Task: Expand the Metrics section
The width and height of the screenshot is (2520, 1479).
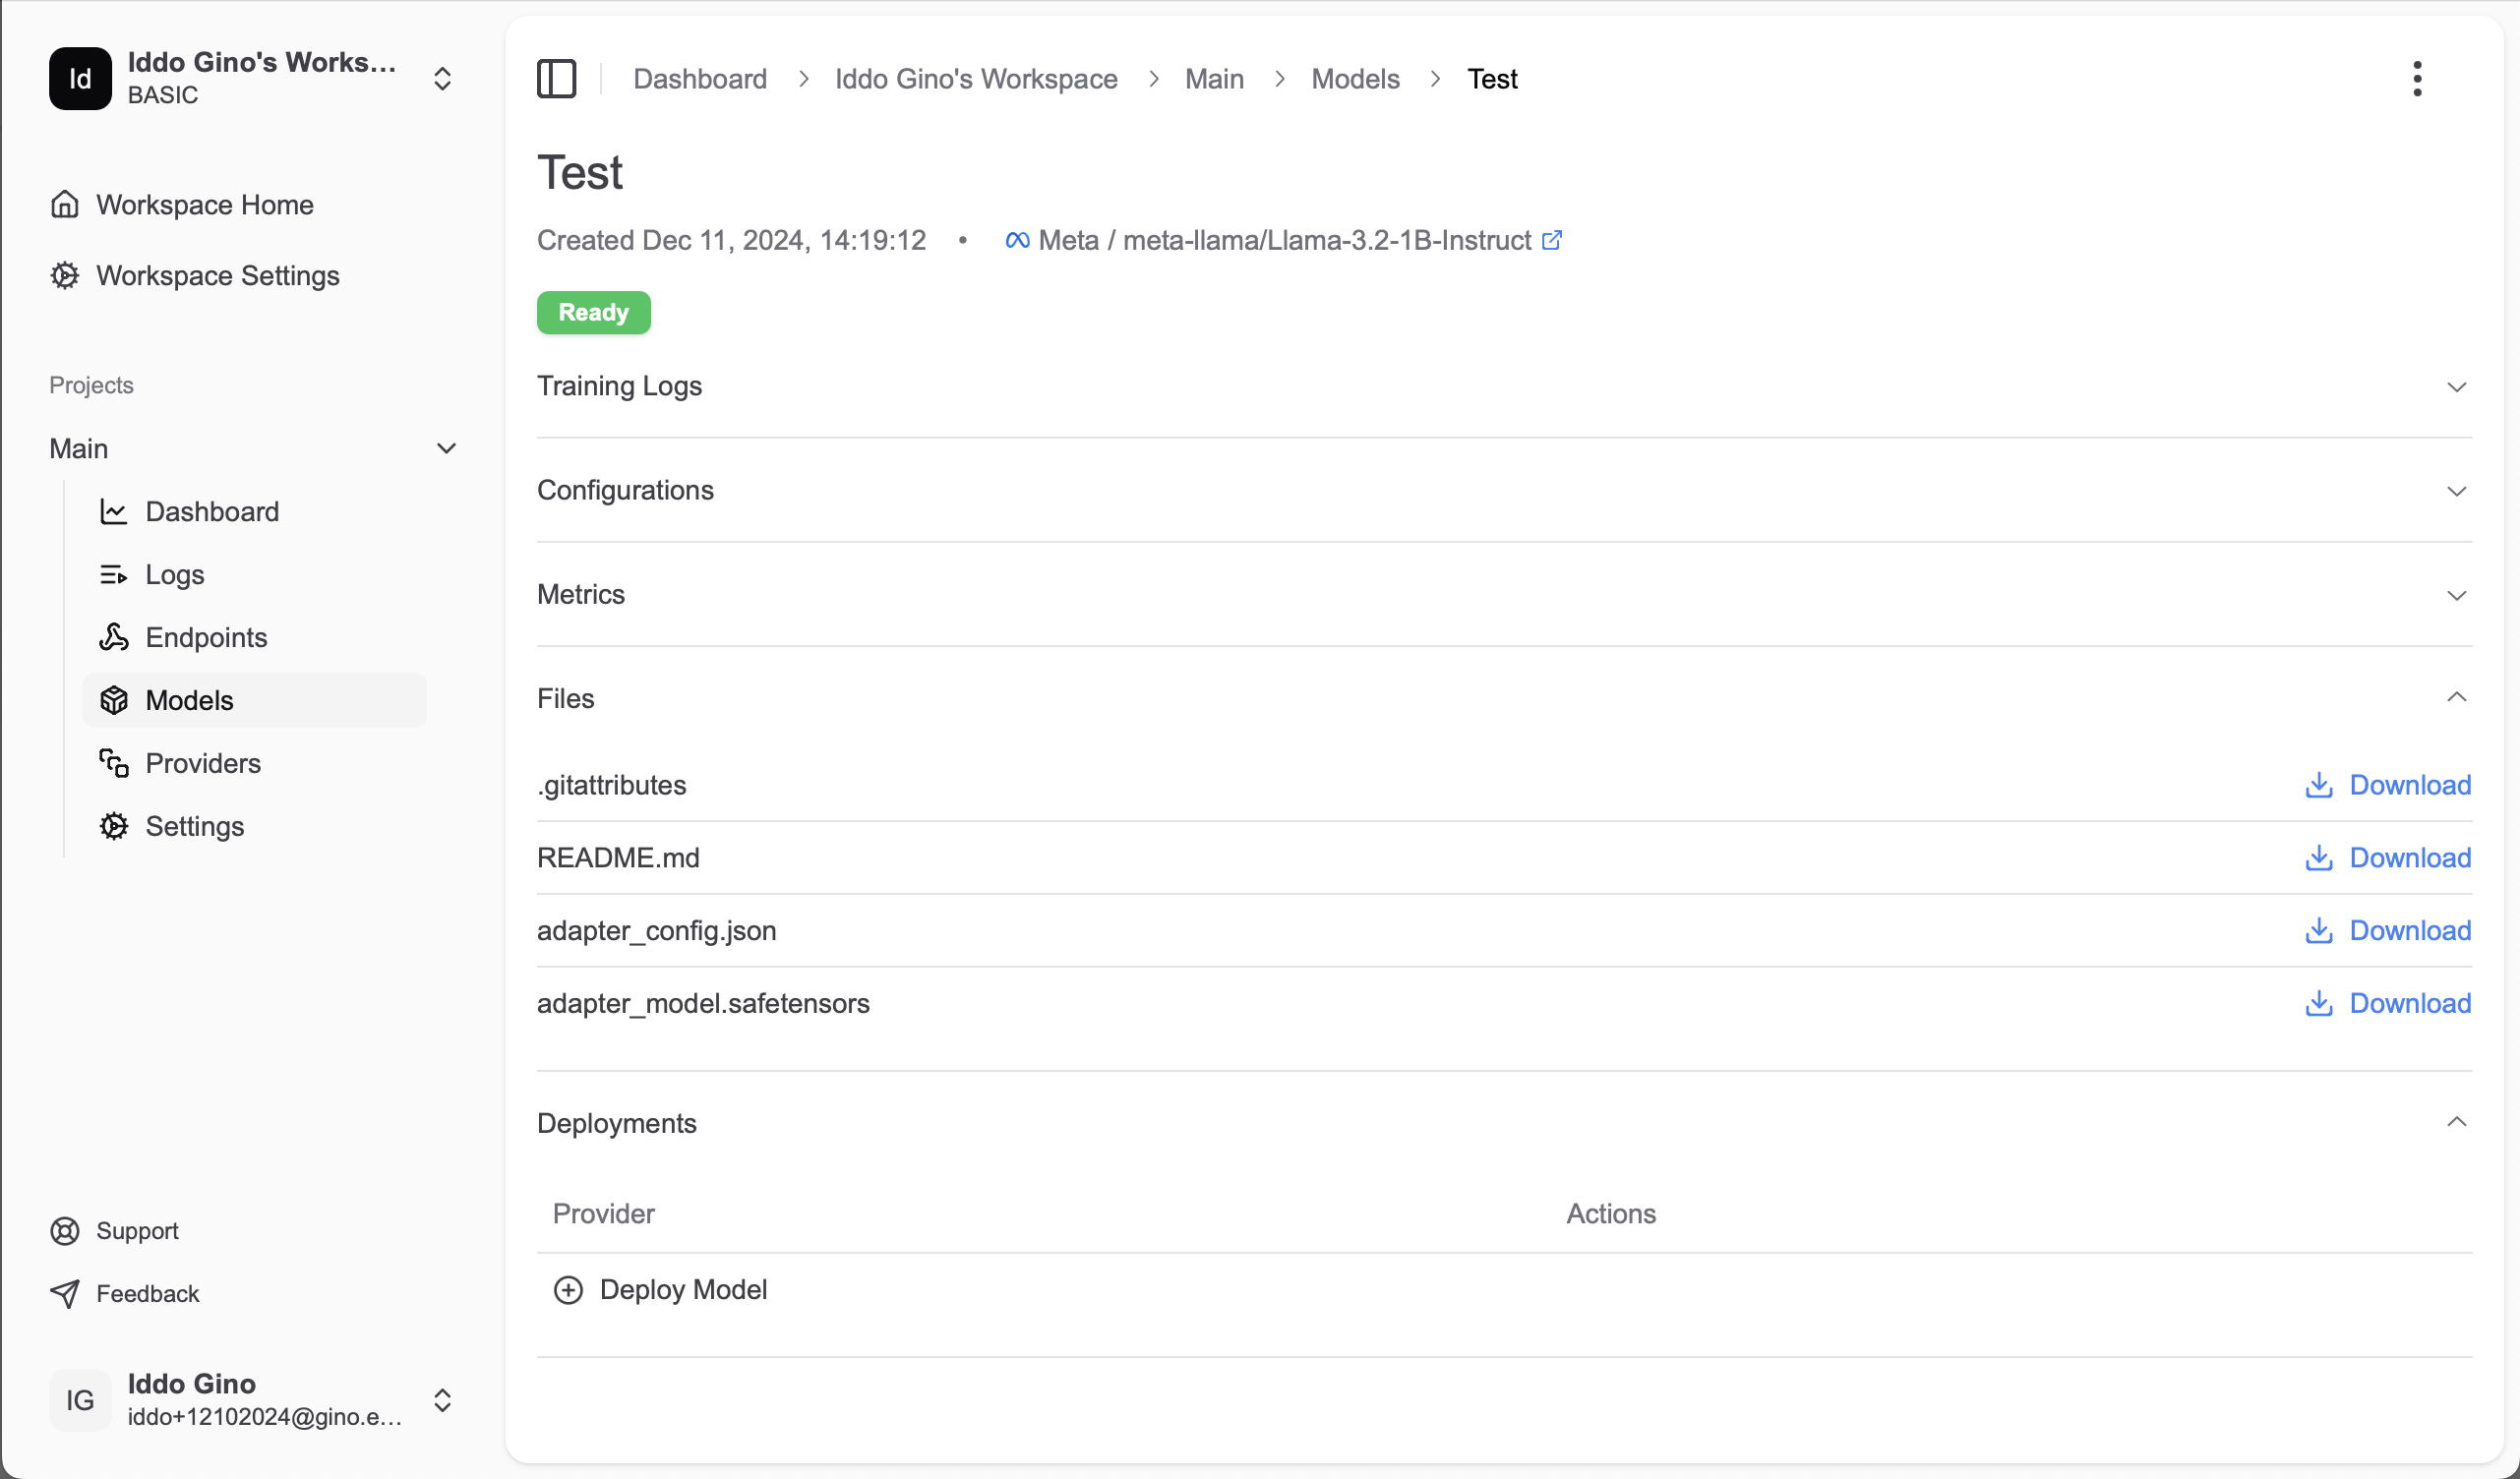Action: point(2456,595)
